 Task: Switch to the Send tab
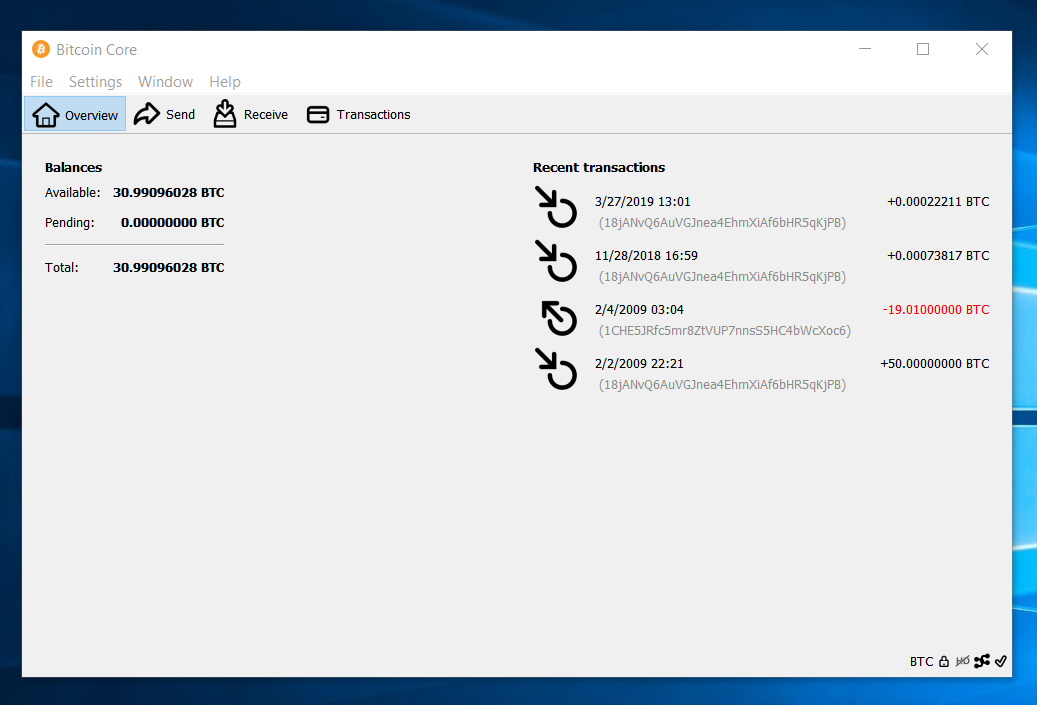coord(165,115)
